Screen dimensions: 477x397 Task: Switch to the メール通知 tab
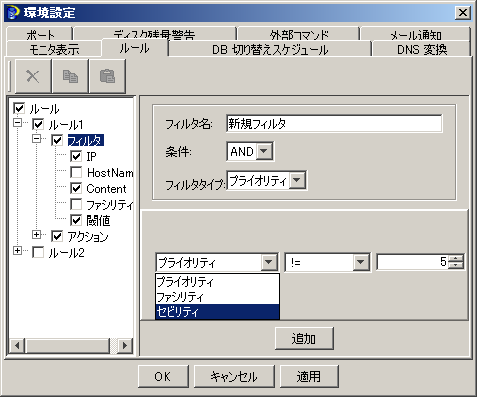tap(416, 35)
